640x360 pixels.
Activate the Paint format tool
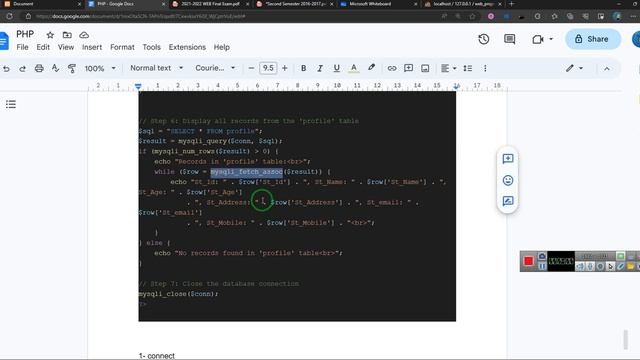pos(72,68)
